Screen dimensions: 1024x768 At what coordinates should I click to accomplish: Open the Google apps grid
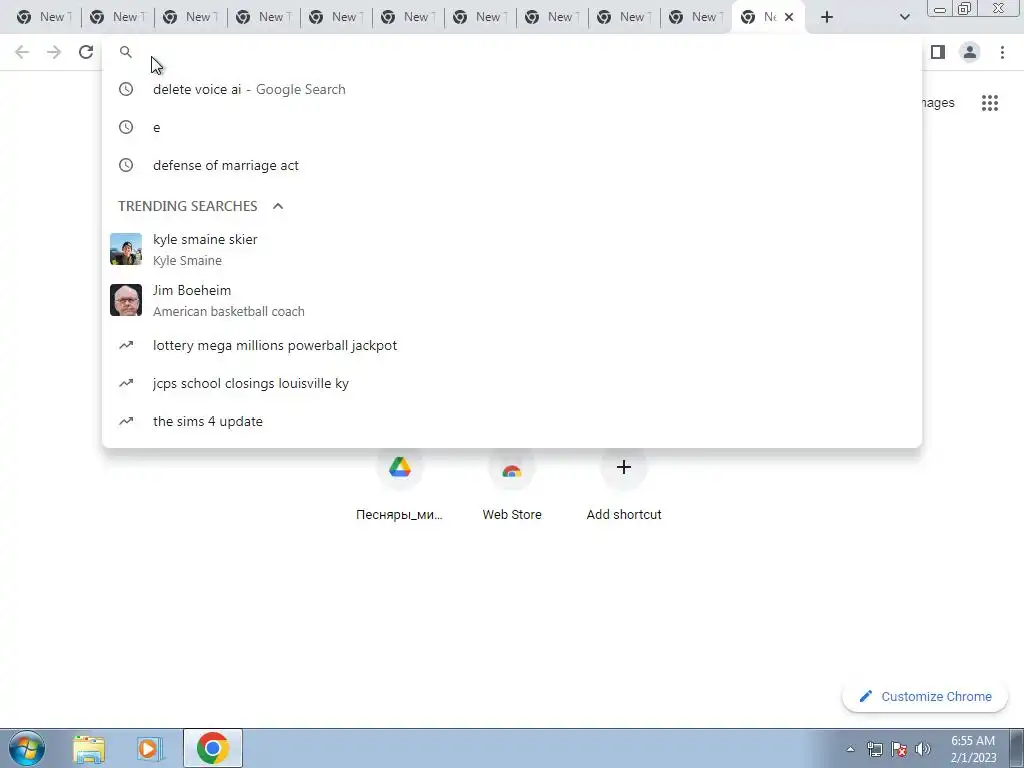tap(990, 103)
